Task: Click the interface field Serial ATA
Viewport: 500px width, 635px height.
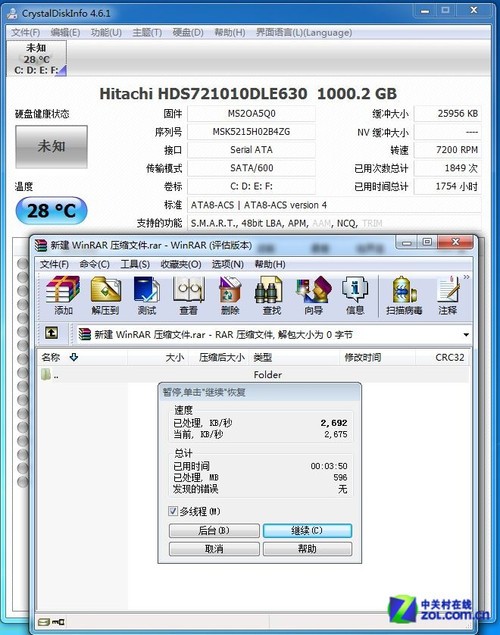Action: [x=251, y=150]
